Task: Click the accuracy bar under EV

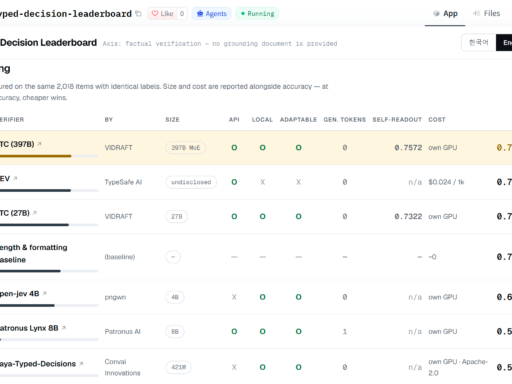Action: point(49,190)
